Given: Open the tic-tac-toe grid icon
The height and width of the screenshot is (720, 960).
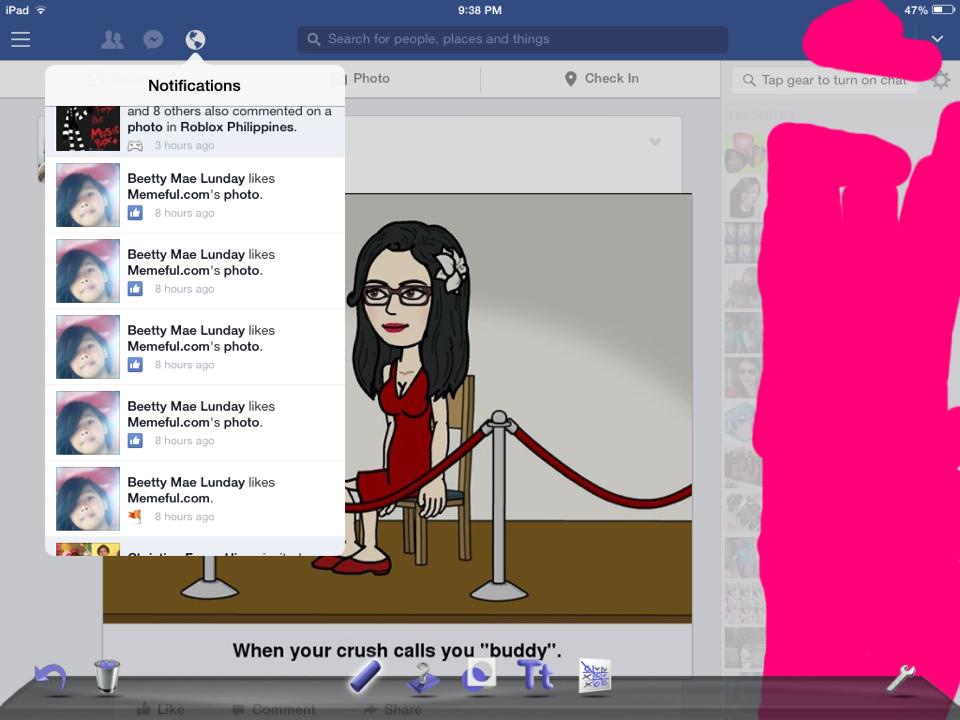Looking at the screenshot, I should [594, 676].
